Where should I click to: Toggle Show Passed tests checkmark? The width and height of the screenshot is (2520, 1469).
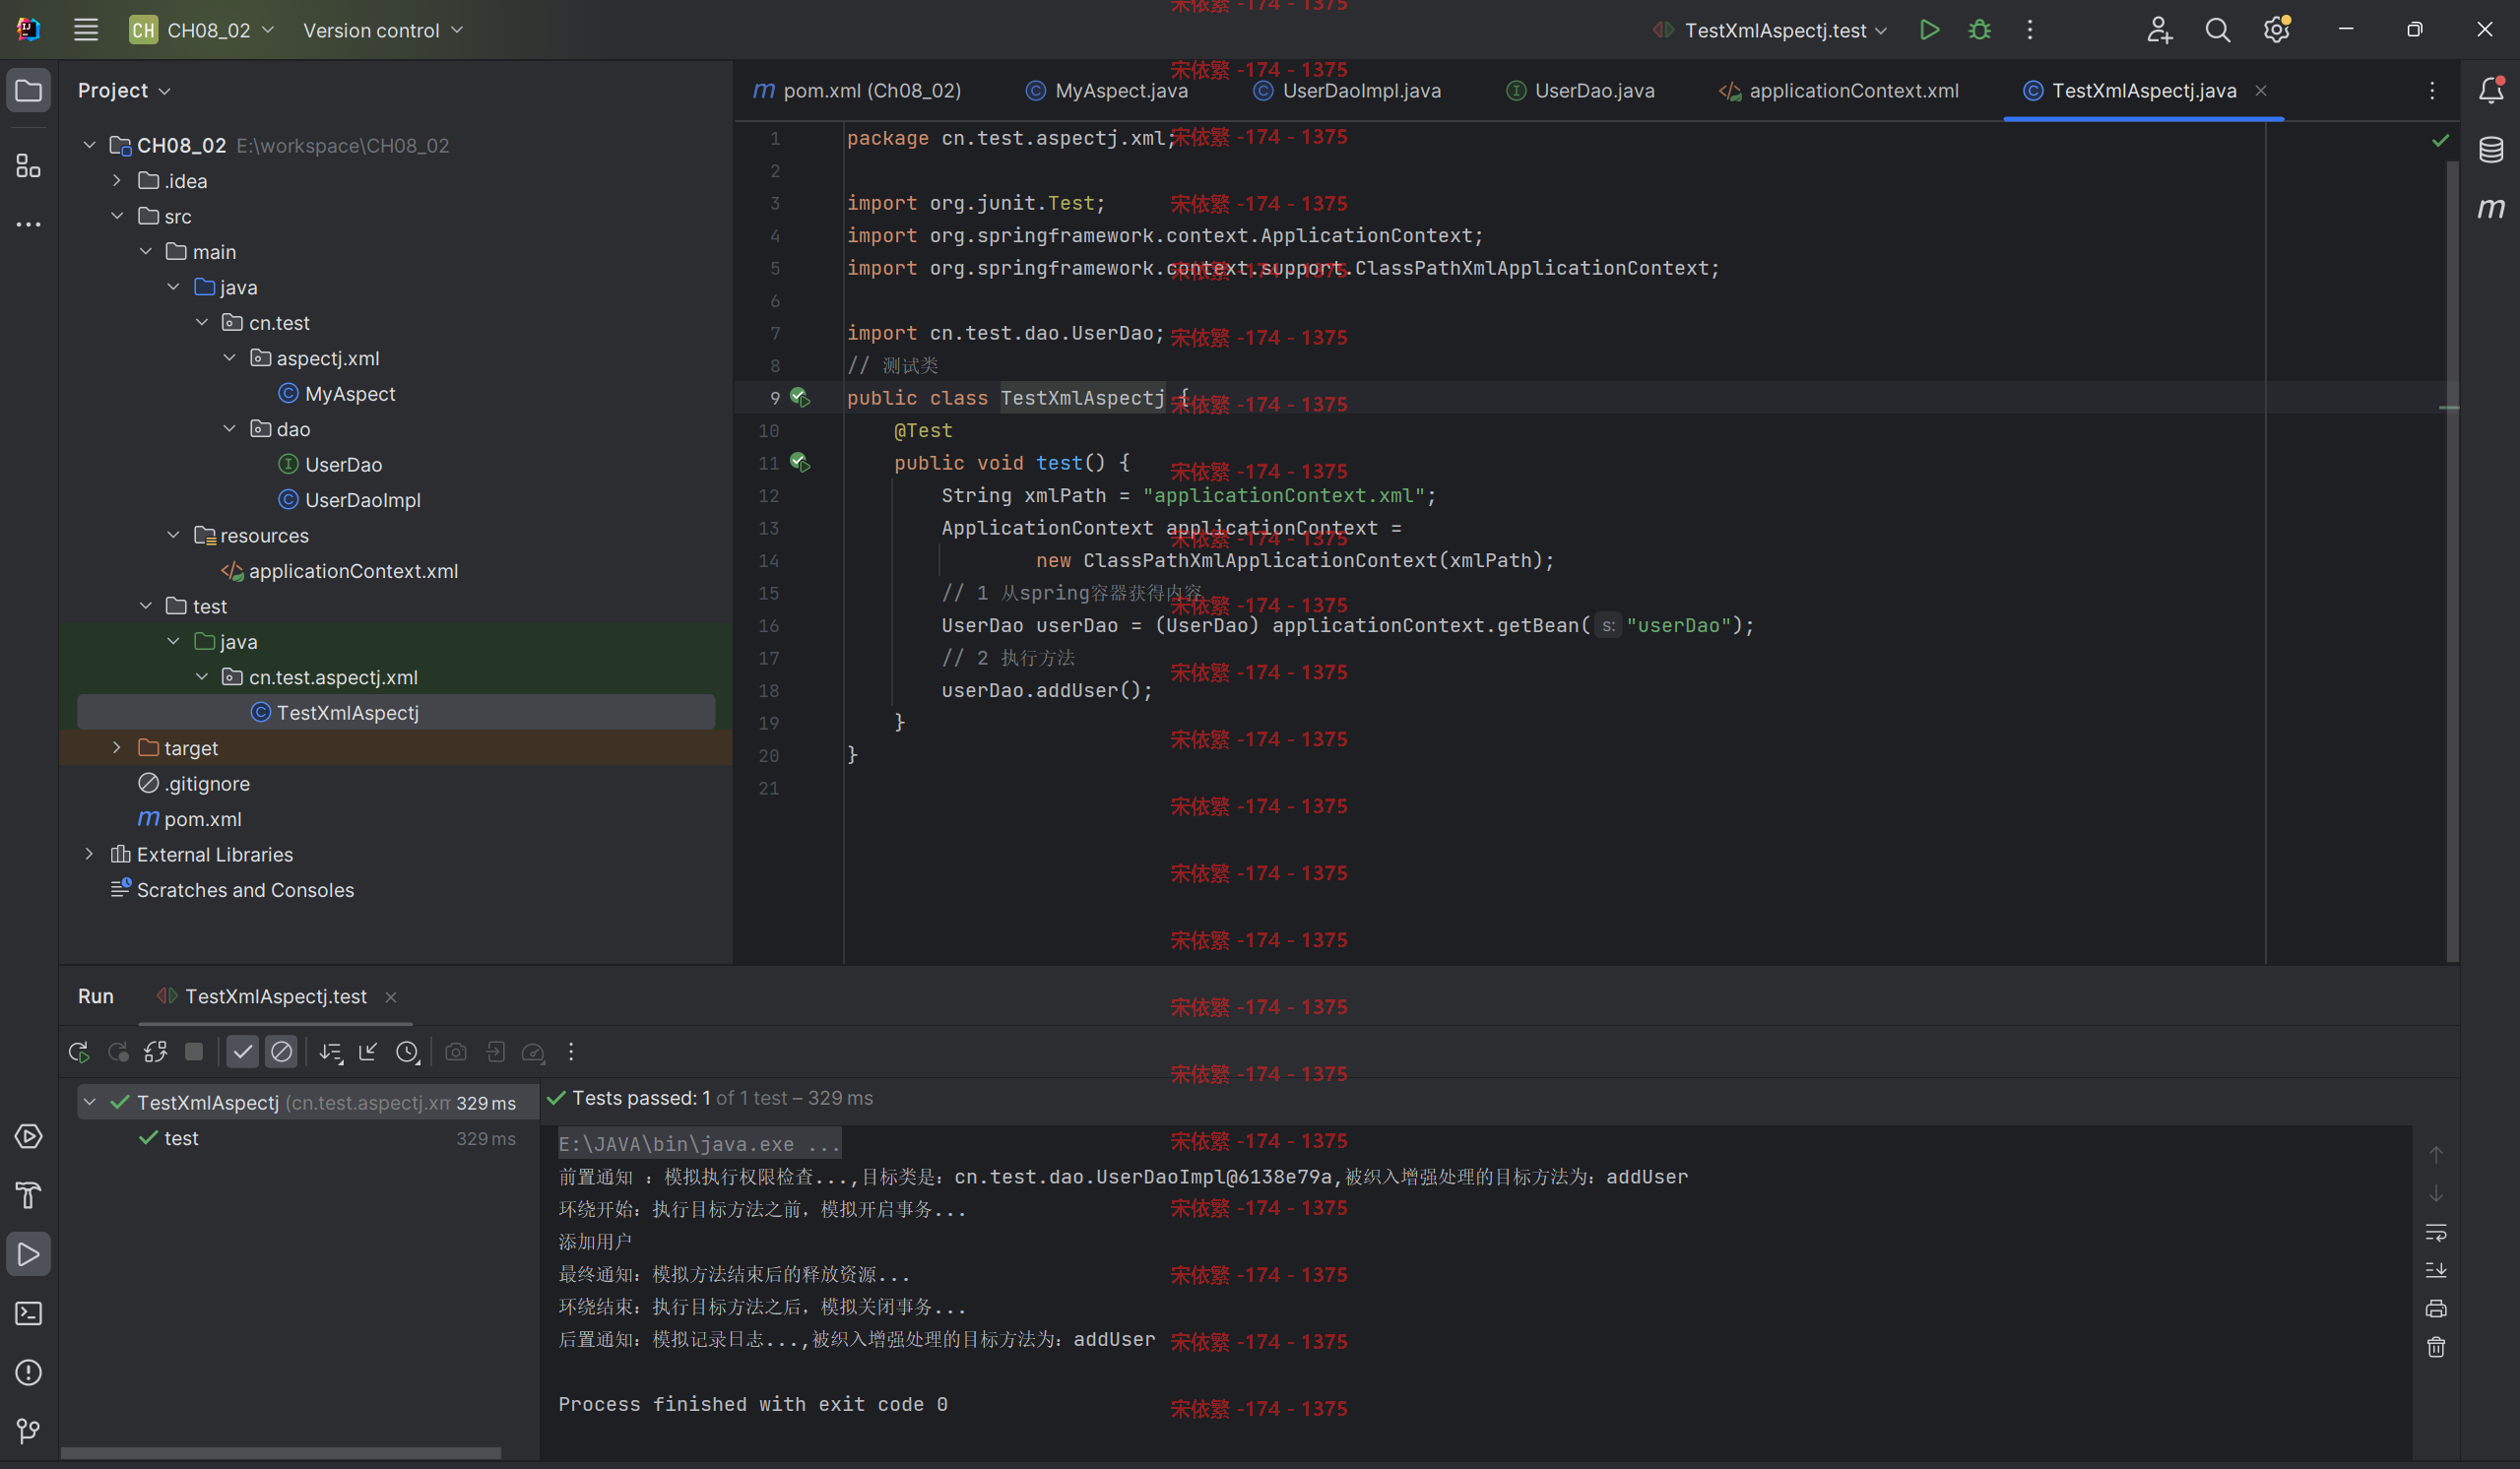pyautogui.click(x=243, y=1052)
